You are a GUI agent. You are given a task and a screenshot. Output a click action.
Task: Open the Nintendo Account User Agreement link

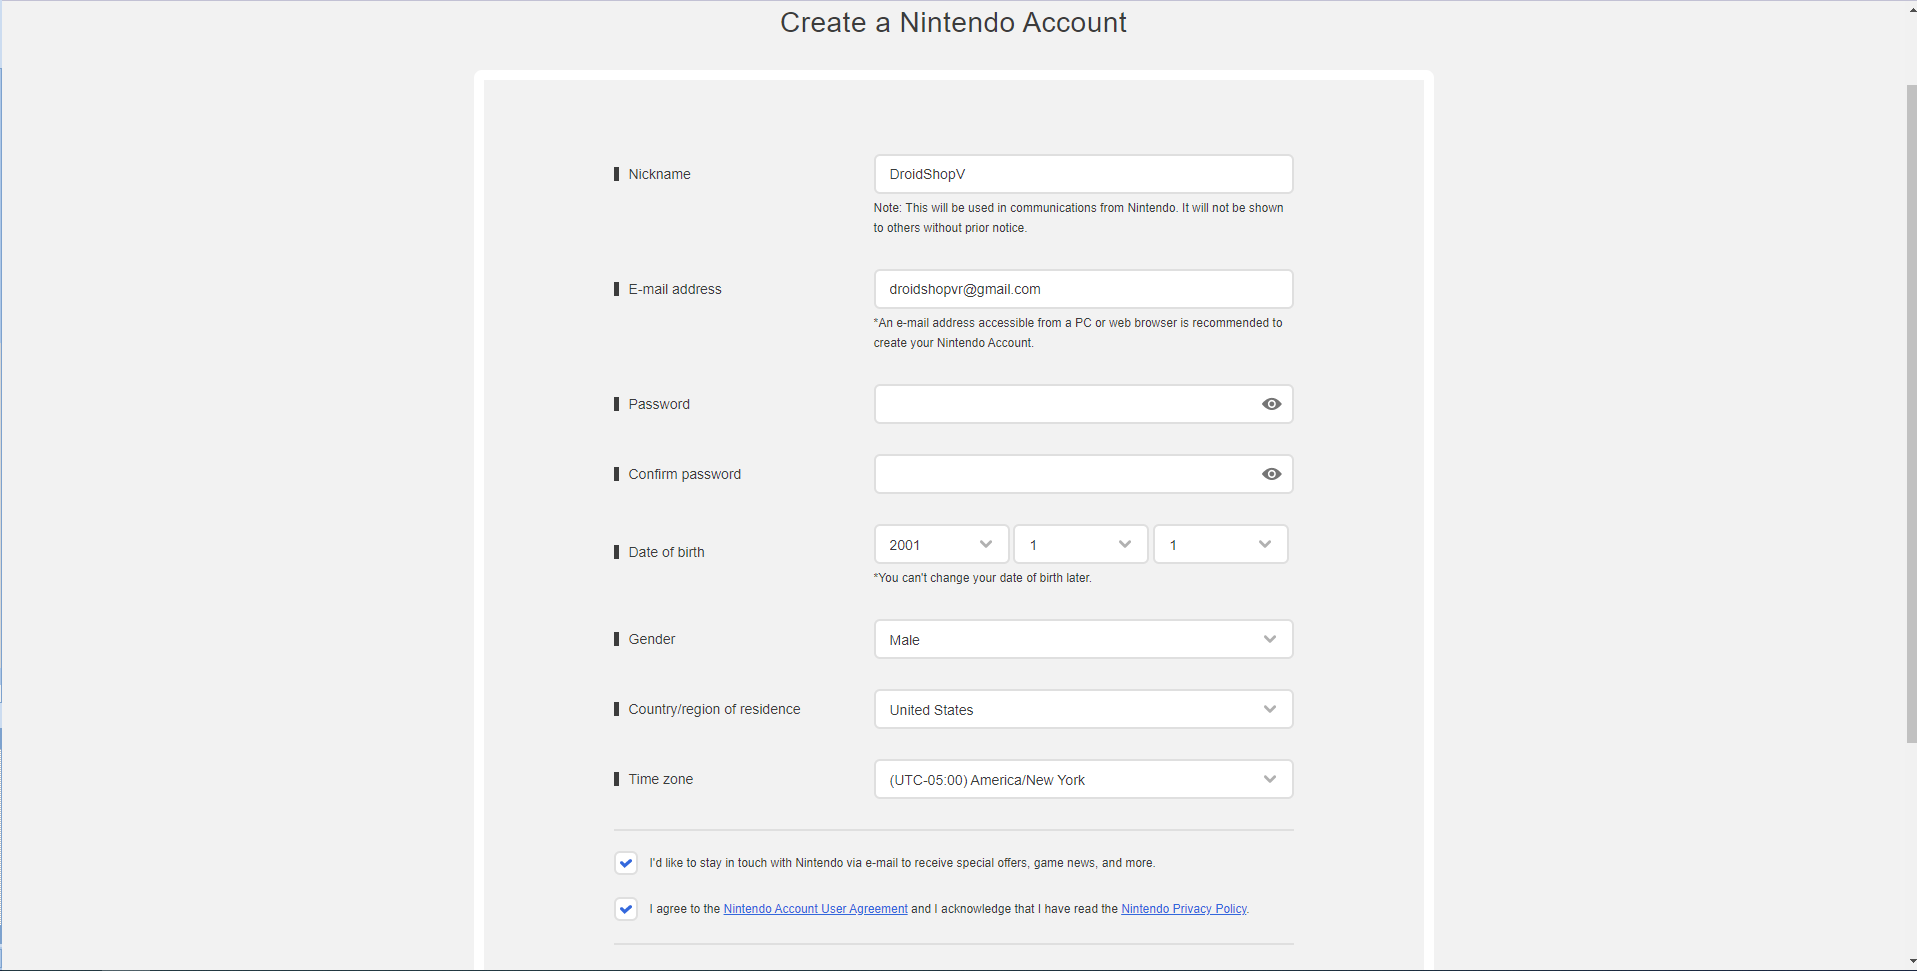point(815,909)
